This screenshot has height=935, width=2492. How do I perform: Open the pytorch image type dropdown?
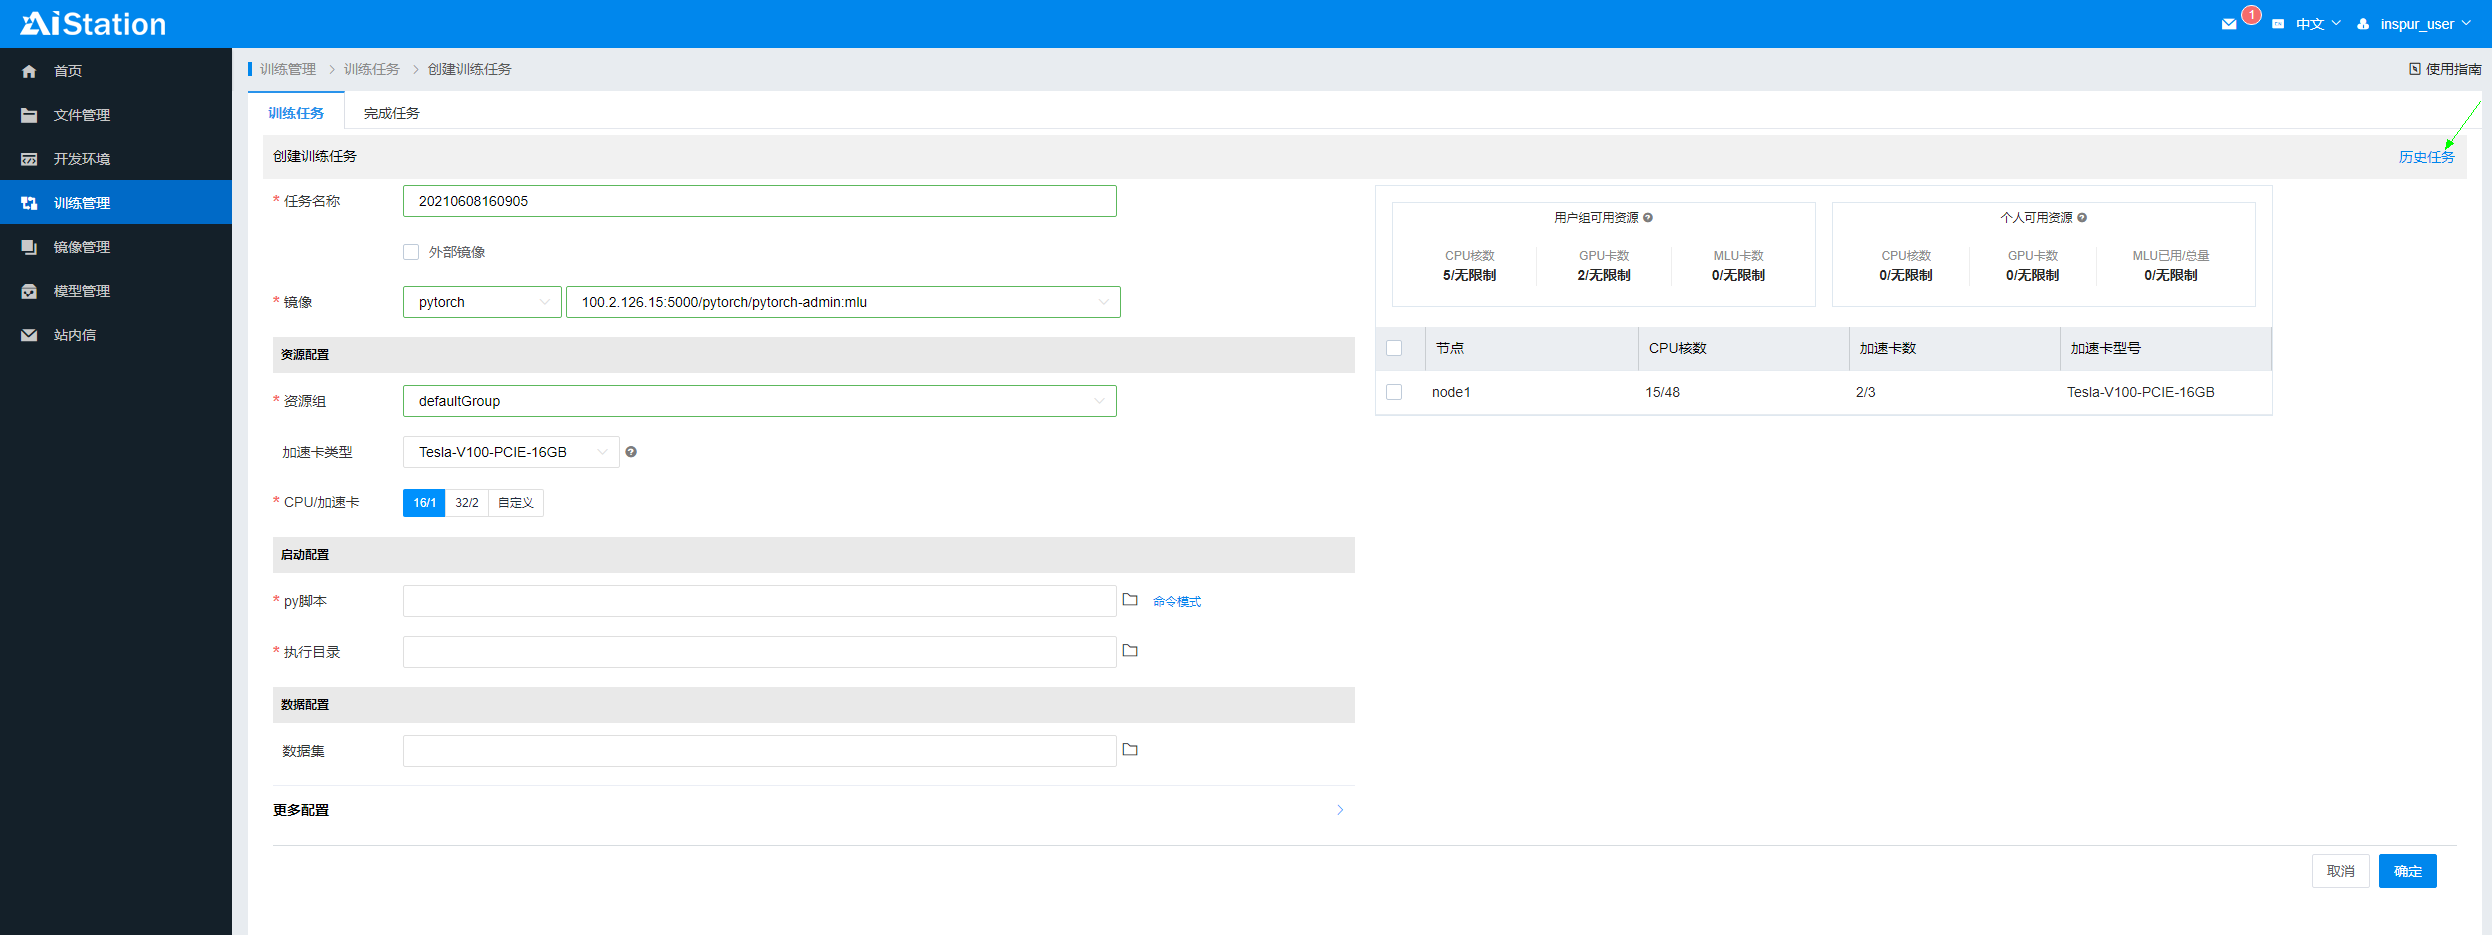[482, 302]
